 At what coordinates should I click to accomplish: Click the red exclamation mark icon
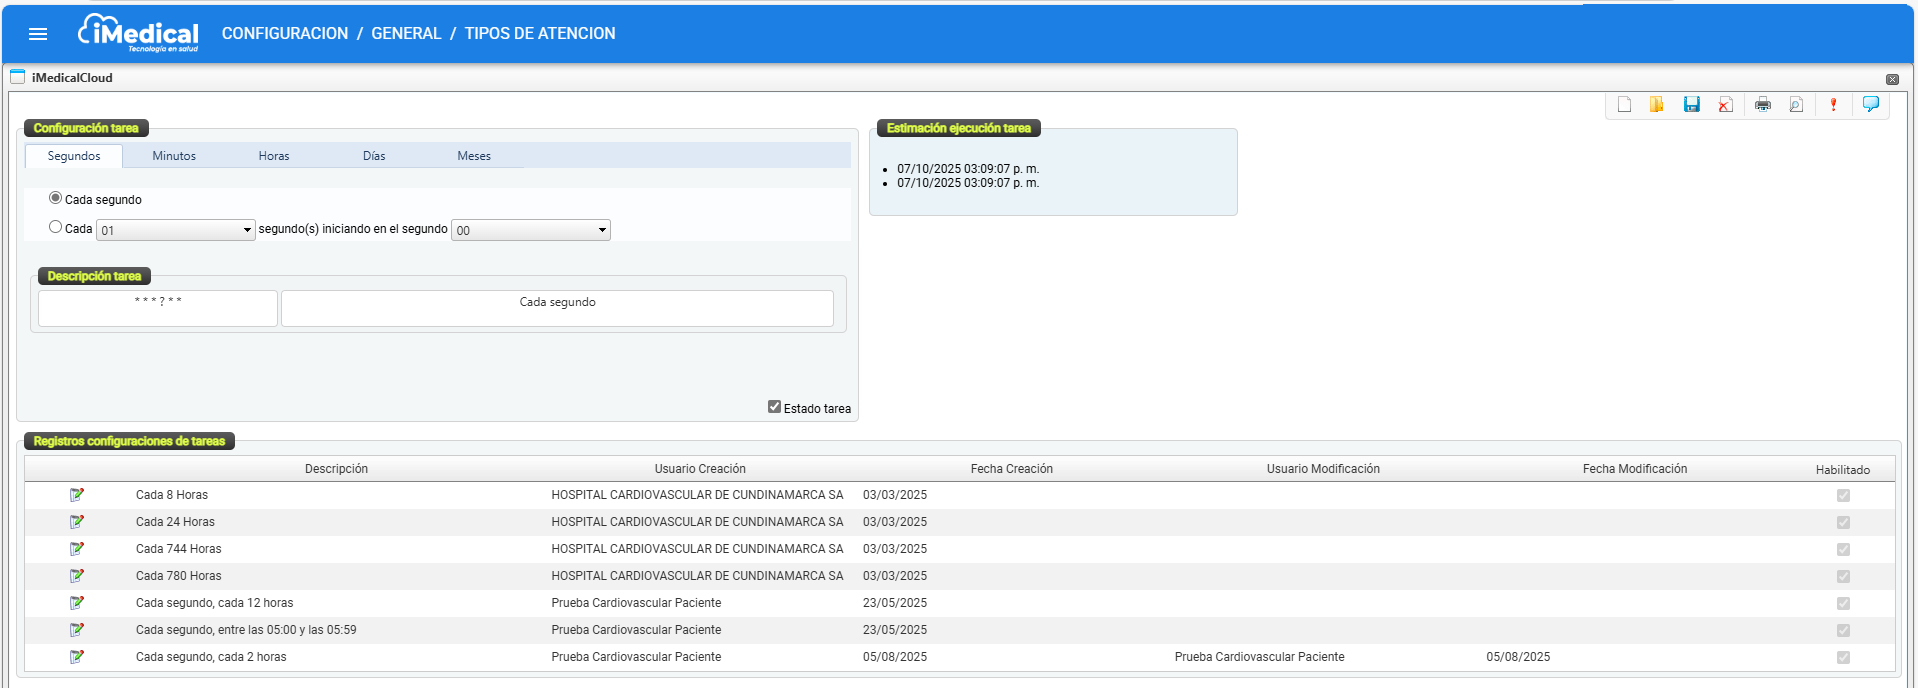pyautogui.click(x=1833, y=105)
